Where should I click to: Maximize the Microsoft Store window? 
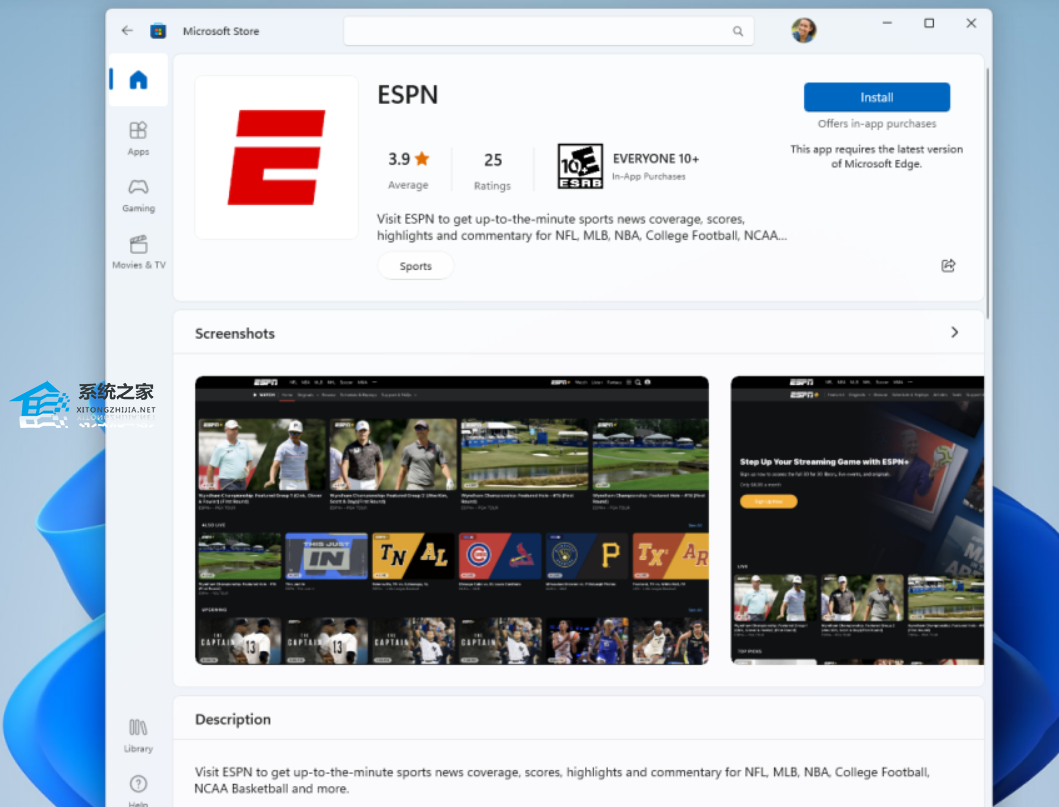pos(929,23)
